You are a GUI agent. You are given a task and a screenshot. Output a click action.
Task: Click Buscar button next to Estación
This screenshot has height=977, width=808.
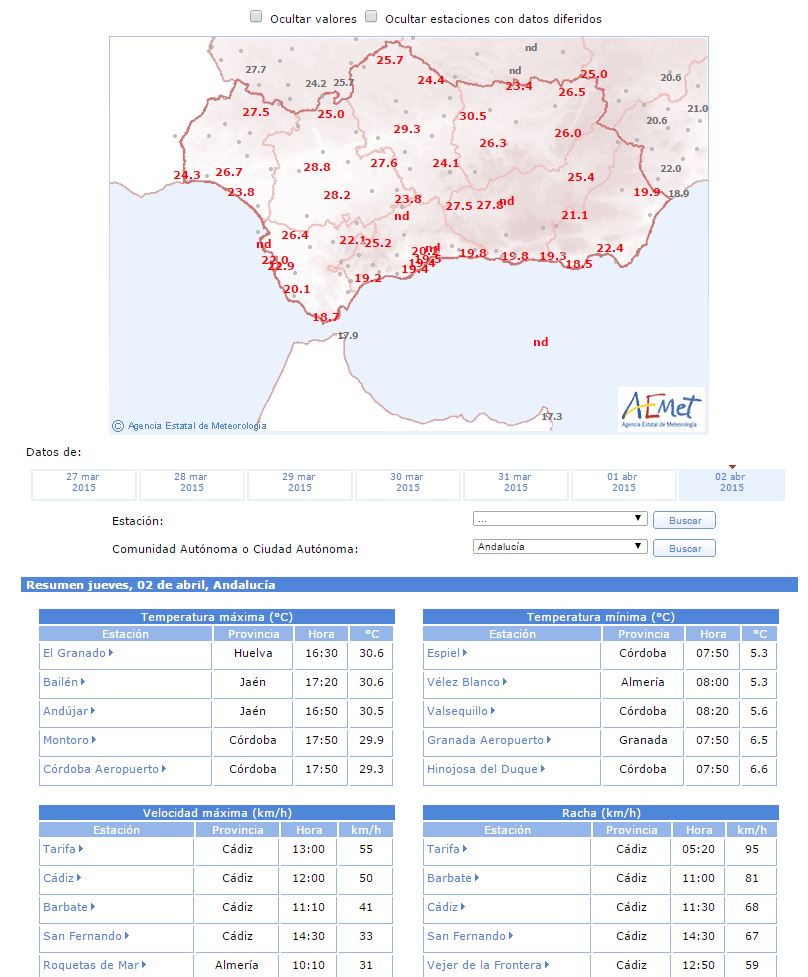[684, 520]
